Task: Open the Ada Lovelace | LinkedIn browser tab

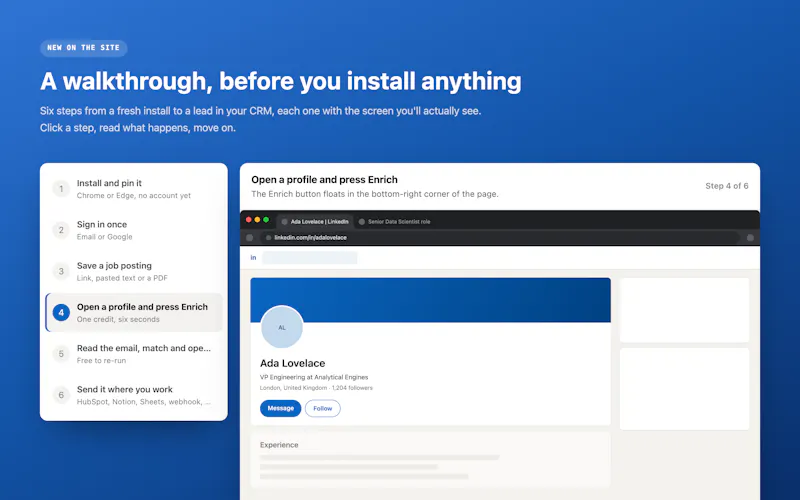Action: 315,221
